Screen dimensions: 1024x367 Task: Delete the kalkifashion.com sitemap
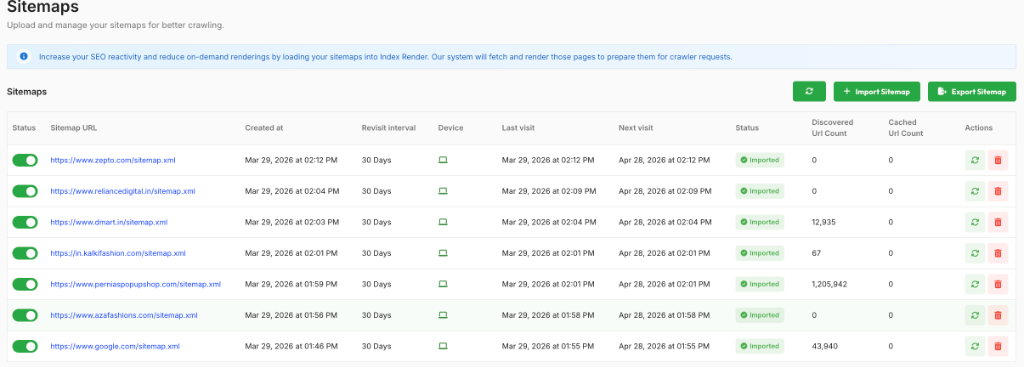tap(998, 253)
